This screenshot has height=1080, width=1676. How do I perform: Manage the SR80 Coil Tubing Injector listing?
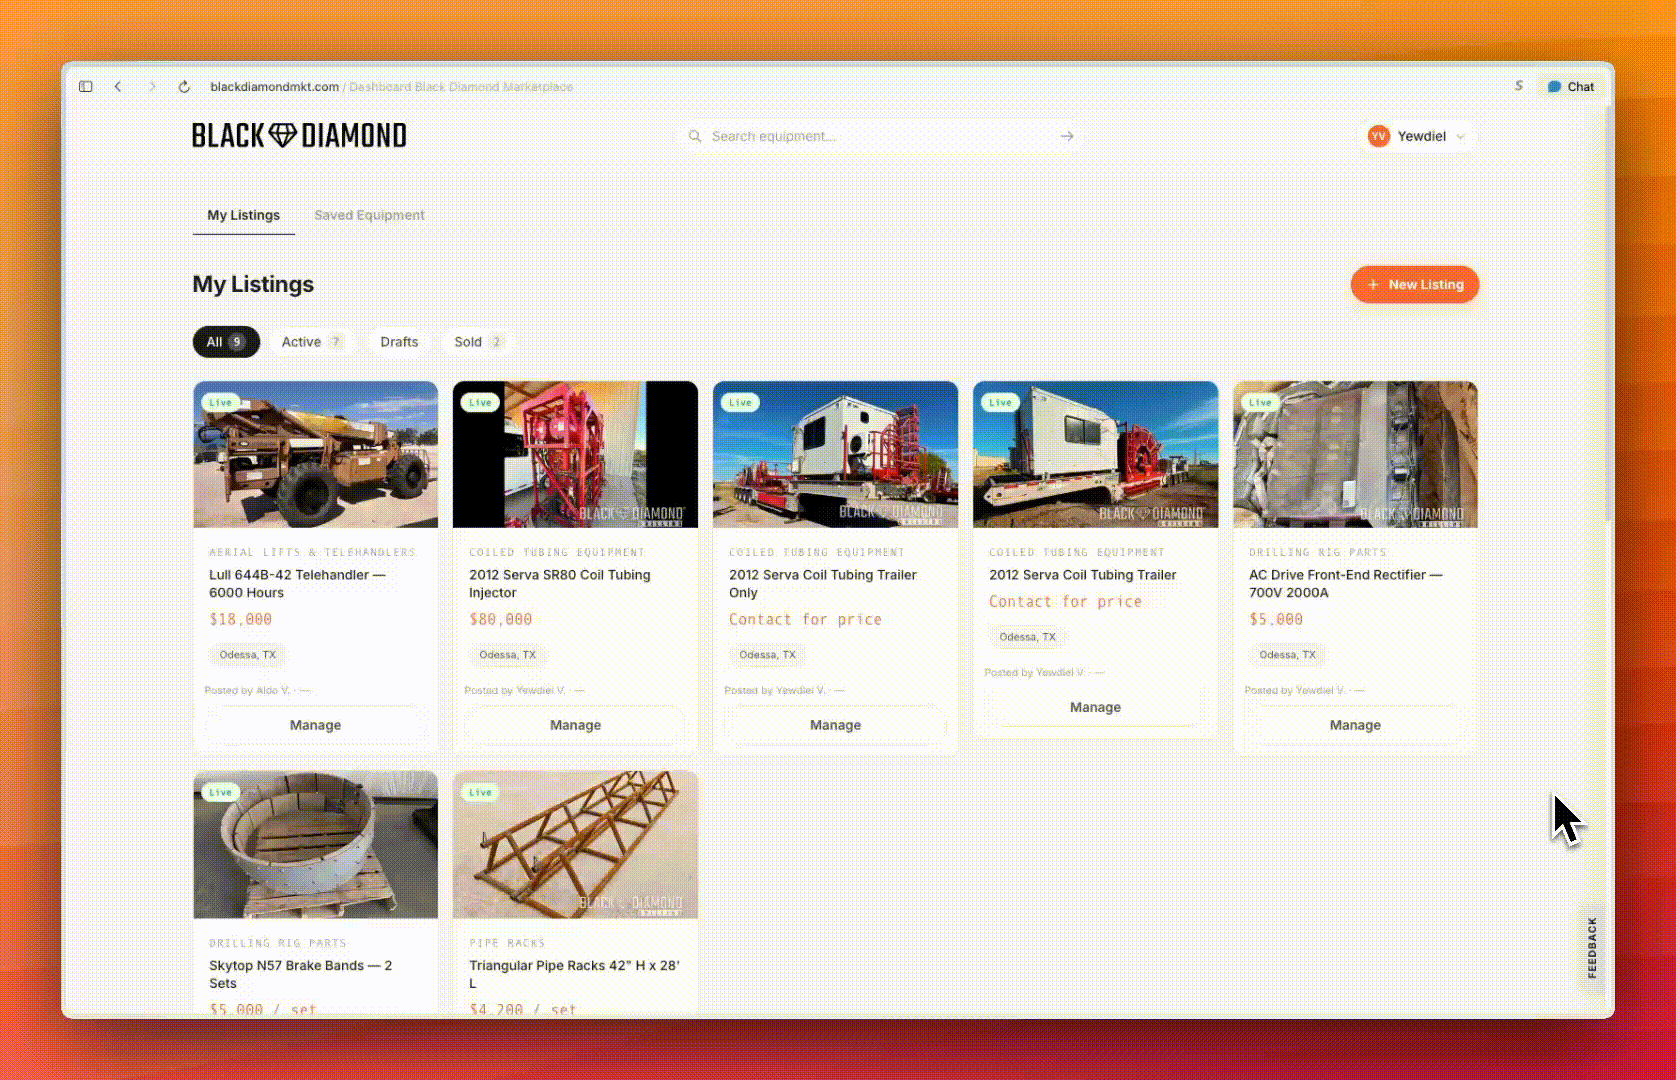[575, 725]
